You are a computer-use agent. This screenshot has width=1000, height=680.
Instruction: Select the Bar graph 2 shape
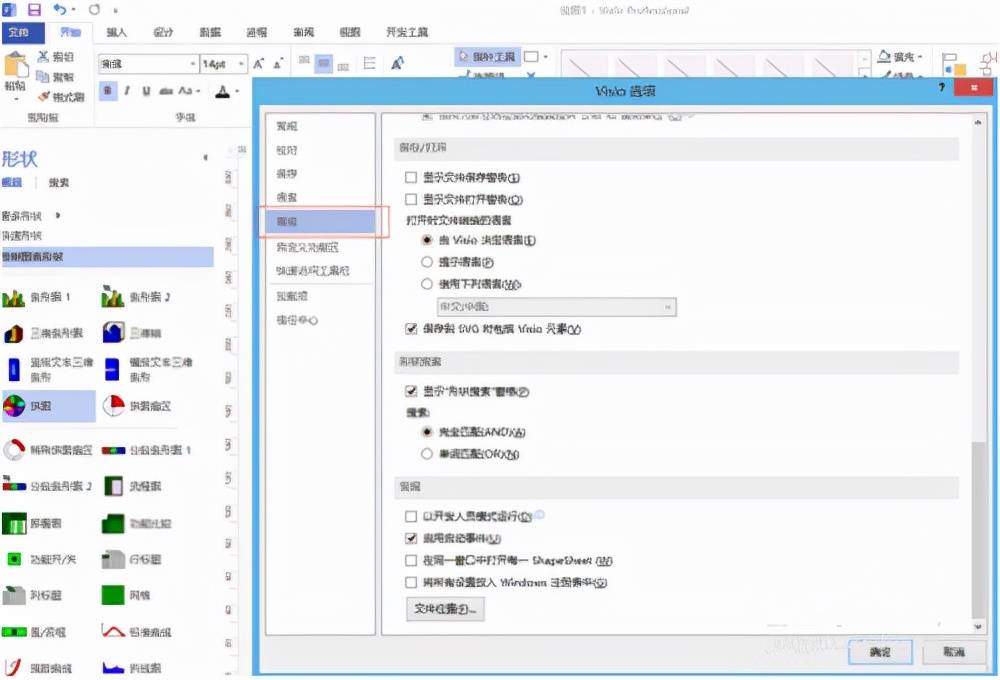point(136,297)
